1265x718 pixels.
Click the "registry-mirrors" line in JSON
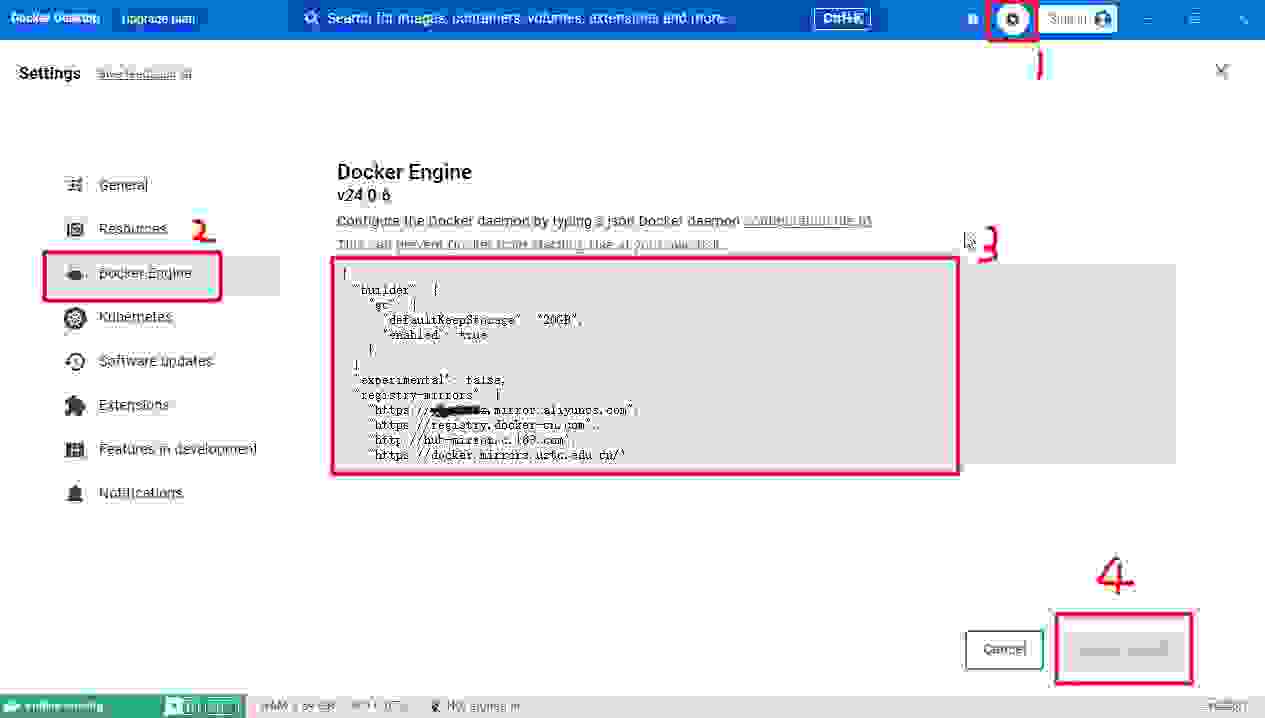pos(430,395)
